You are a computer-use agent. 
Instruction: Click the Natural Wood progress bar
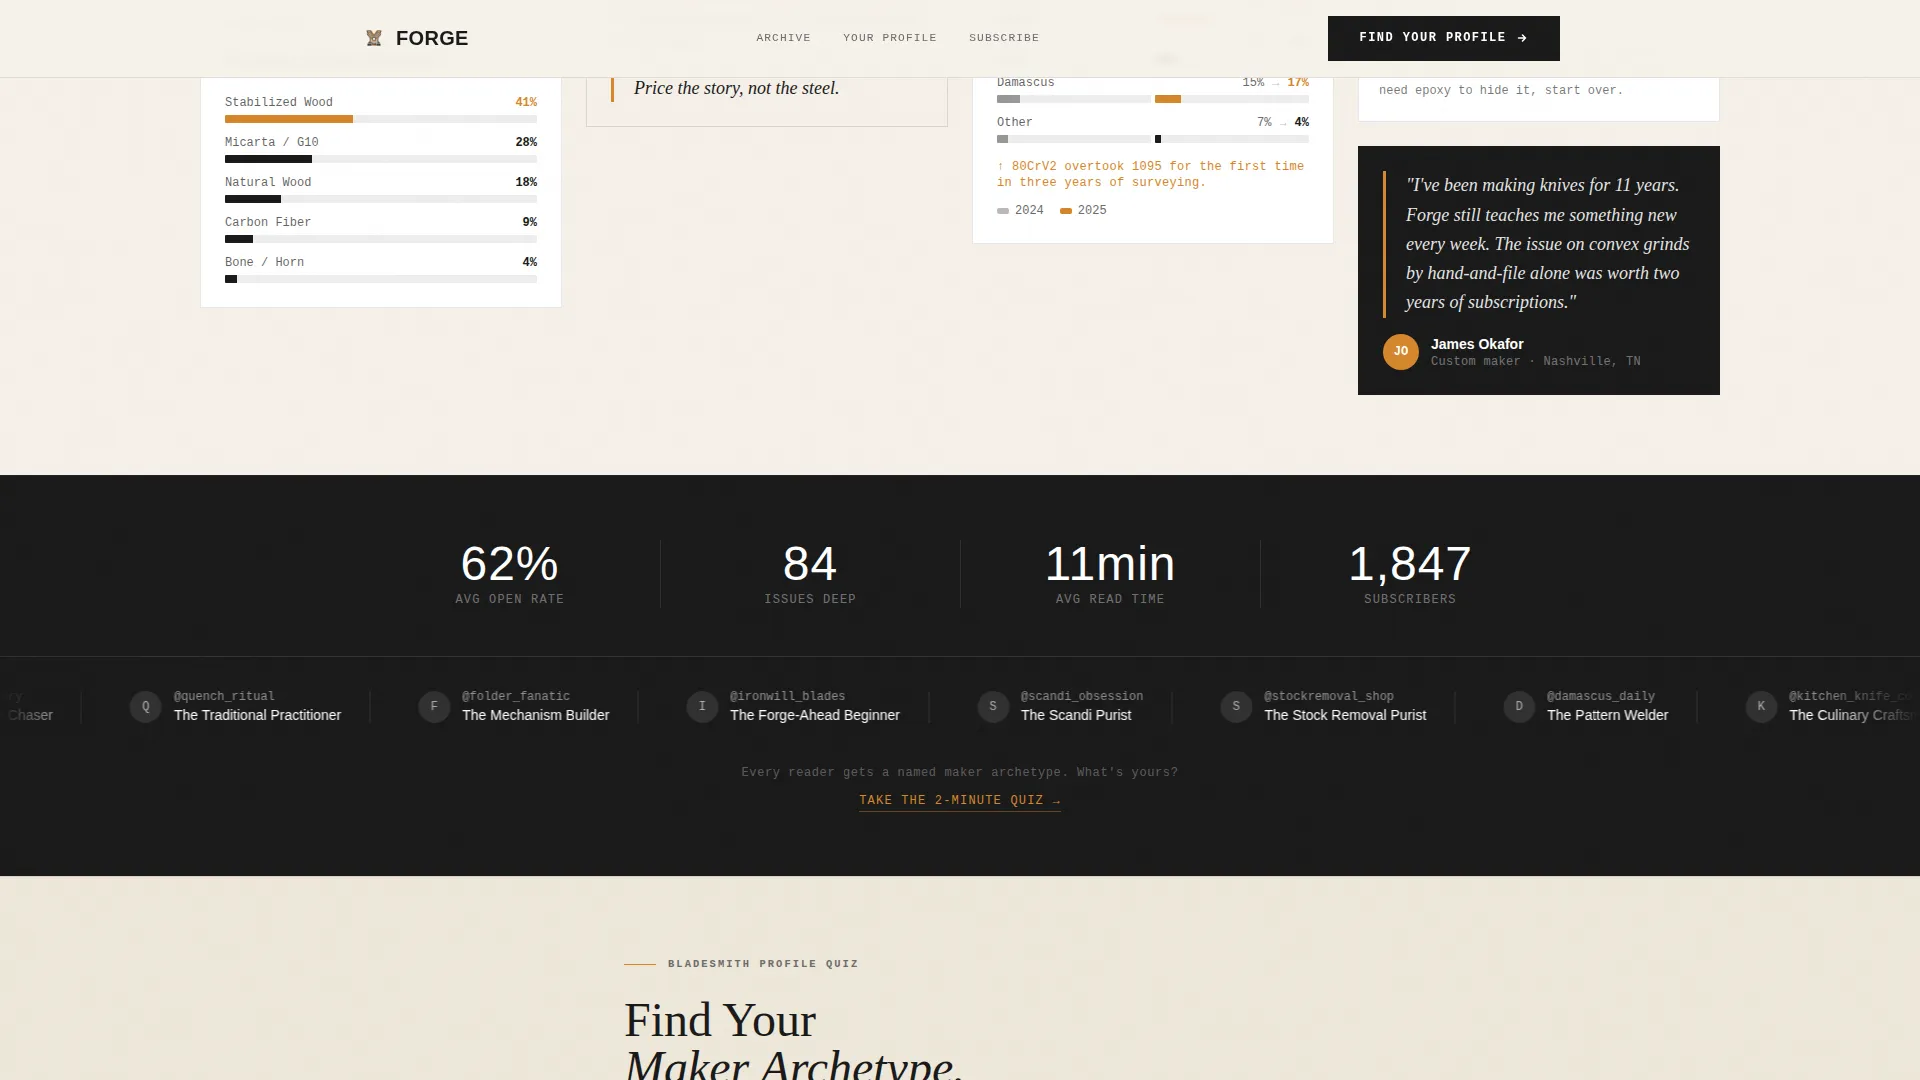click(381, 199)
